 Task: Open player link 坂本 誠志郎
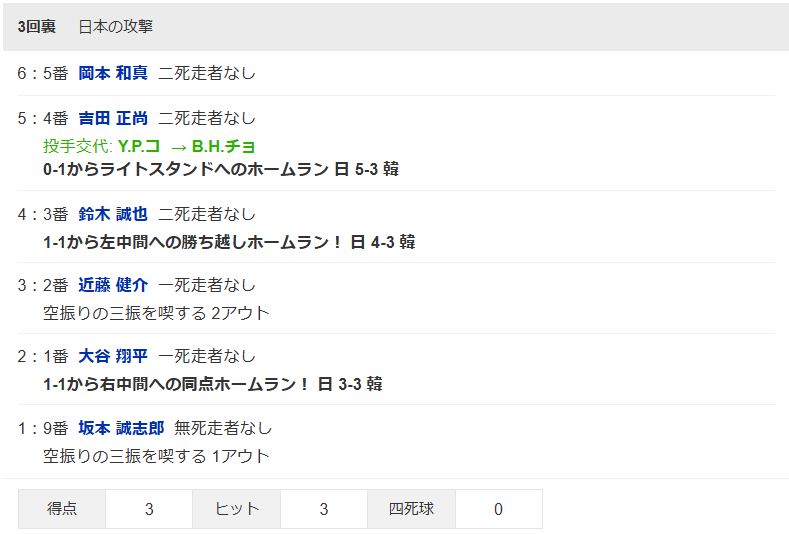(x=121, y=428)
